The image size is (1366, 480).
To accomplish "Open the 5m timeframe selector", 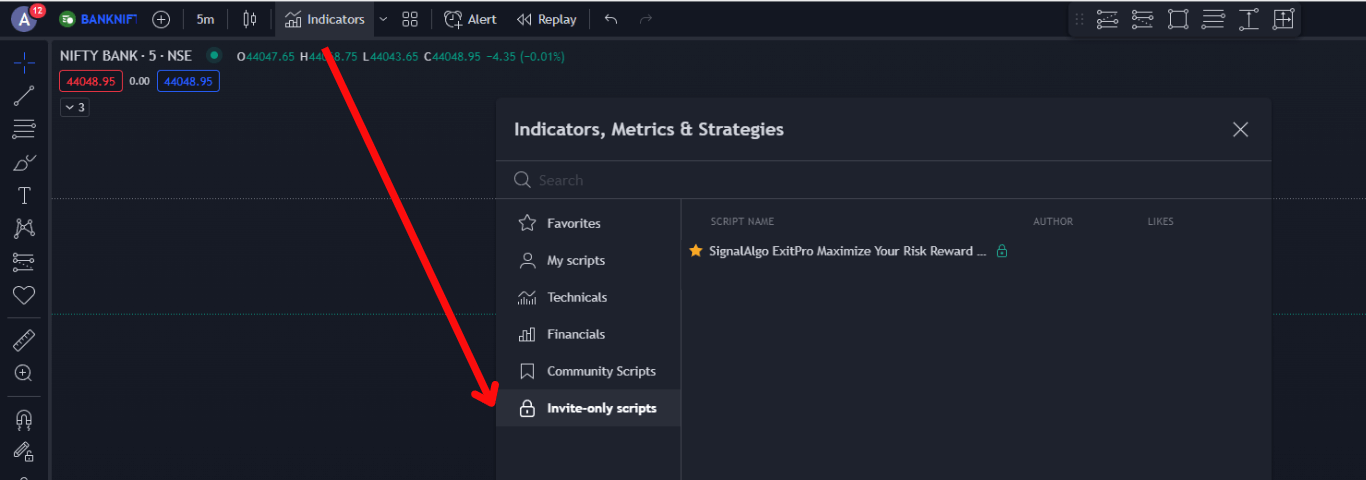I will [x=205, y=19].
